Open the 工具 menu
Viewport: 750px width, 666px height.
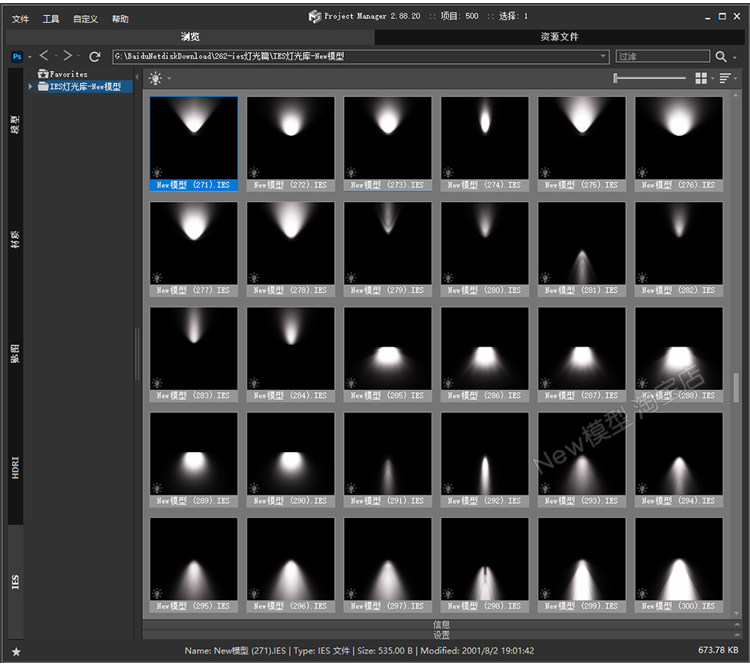[51, 19]
